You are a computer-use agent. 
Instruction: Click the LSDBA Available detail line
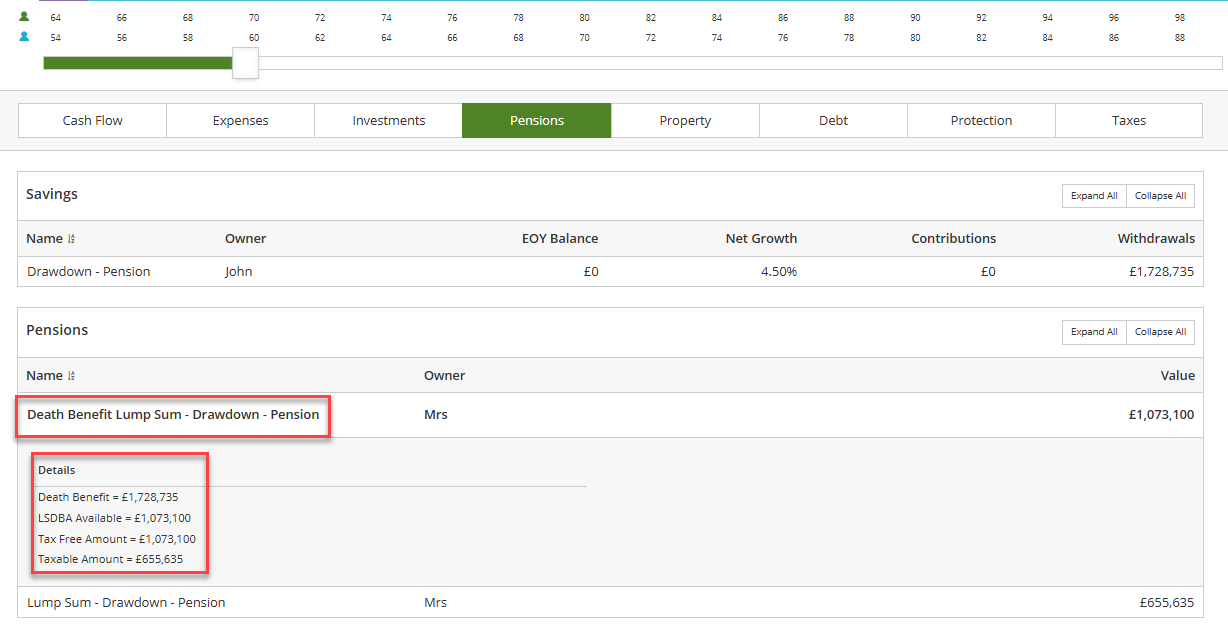pos(114,518)
